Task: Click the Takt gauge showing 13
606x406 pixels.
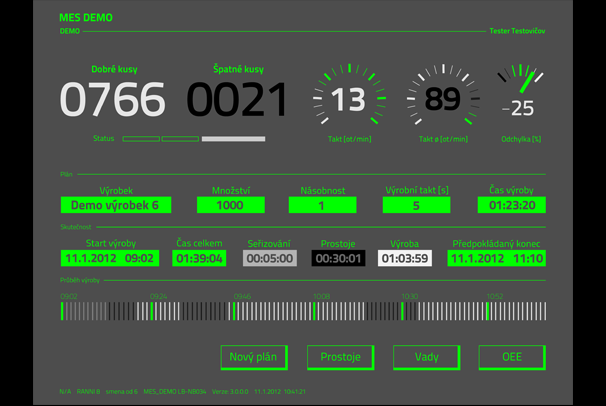Action: 349,100
